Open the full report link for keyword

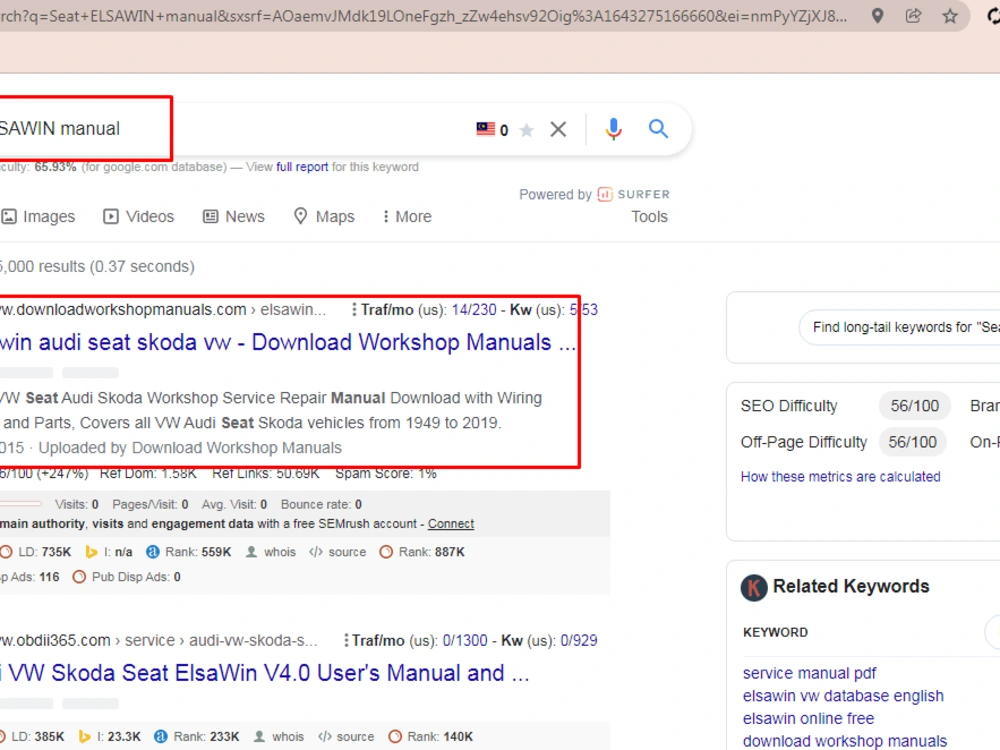click(302, 167)
